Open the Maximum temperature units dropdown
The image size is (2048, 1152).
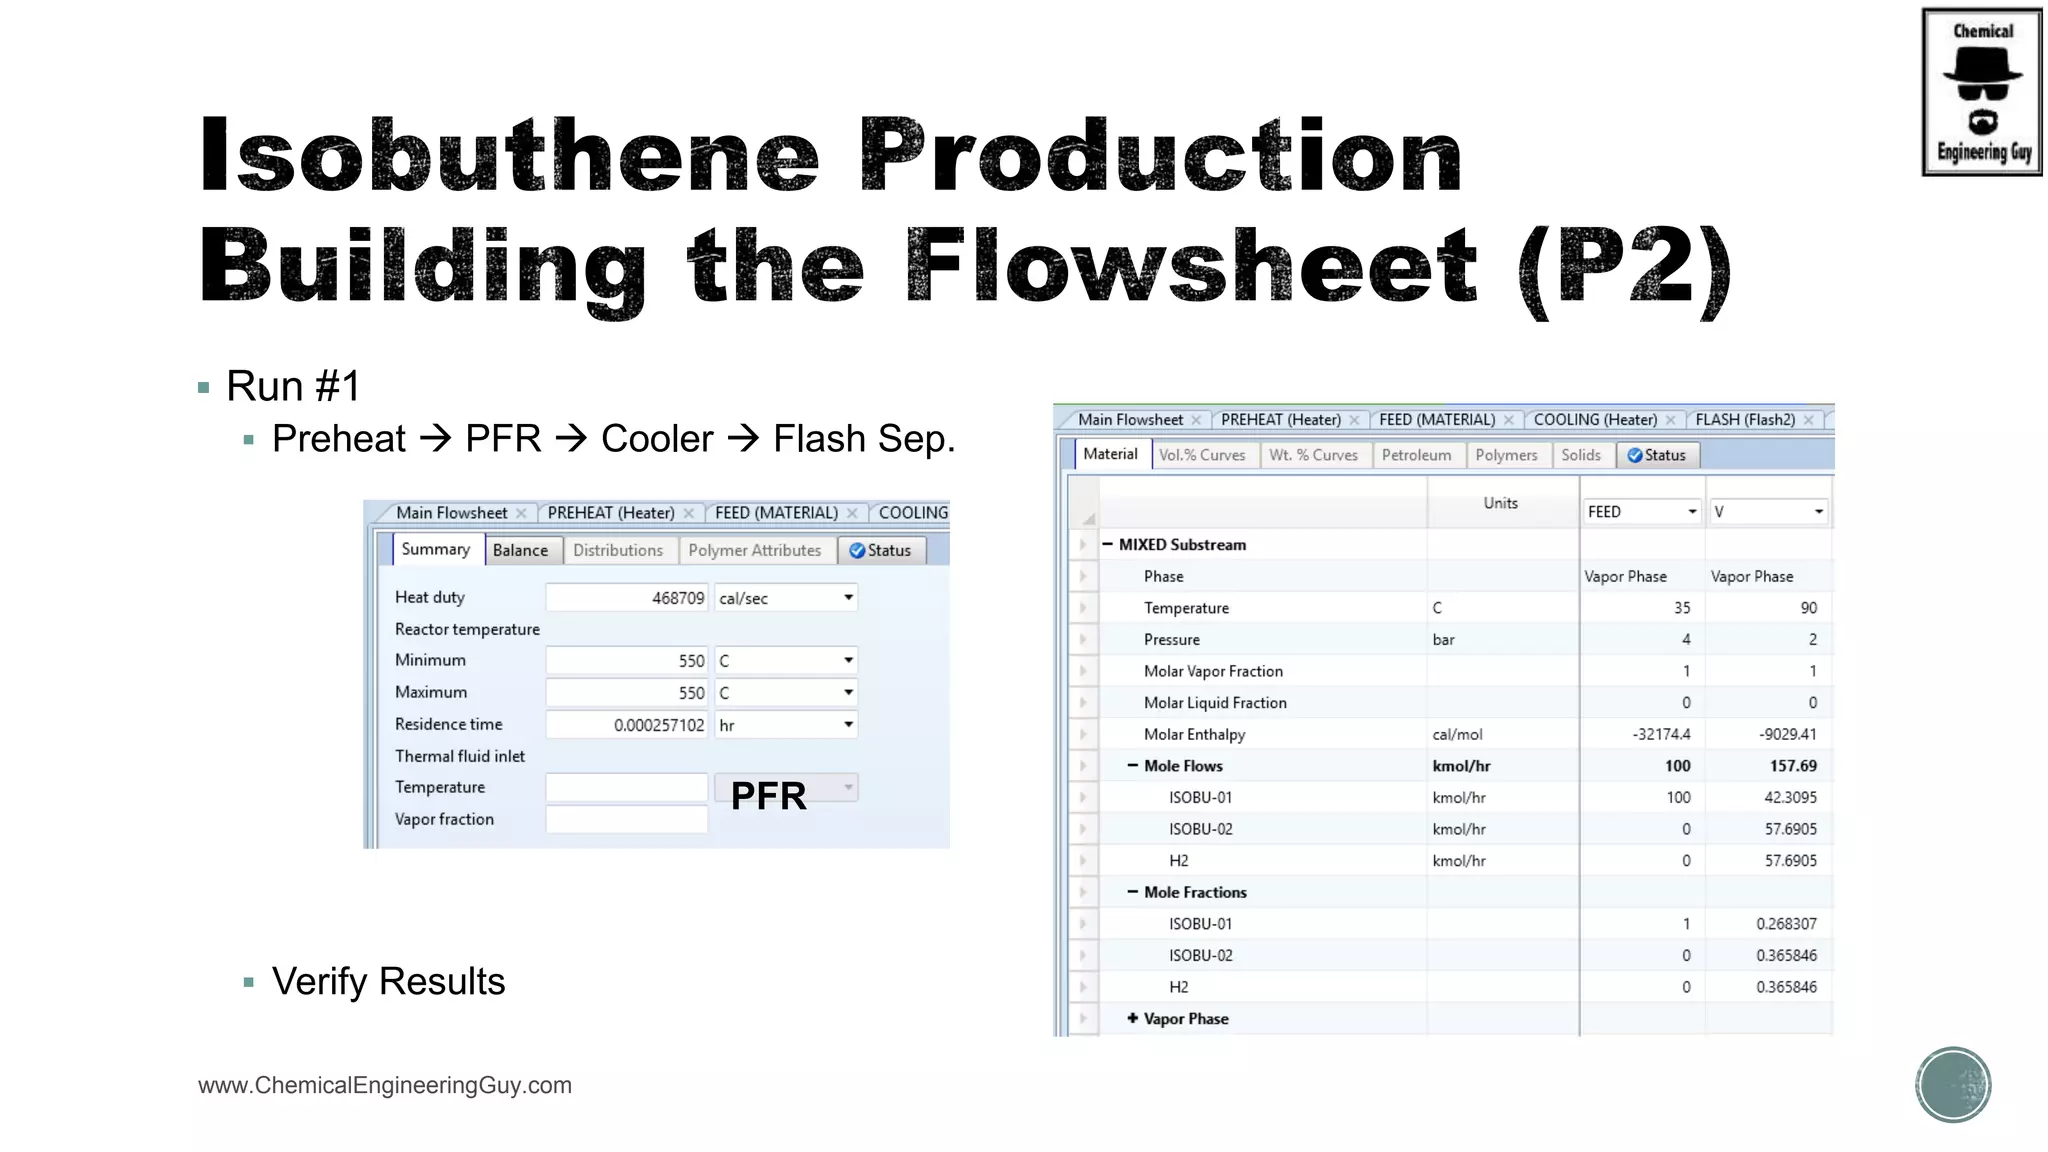(x=848, y=693)
